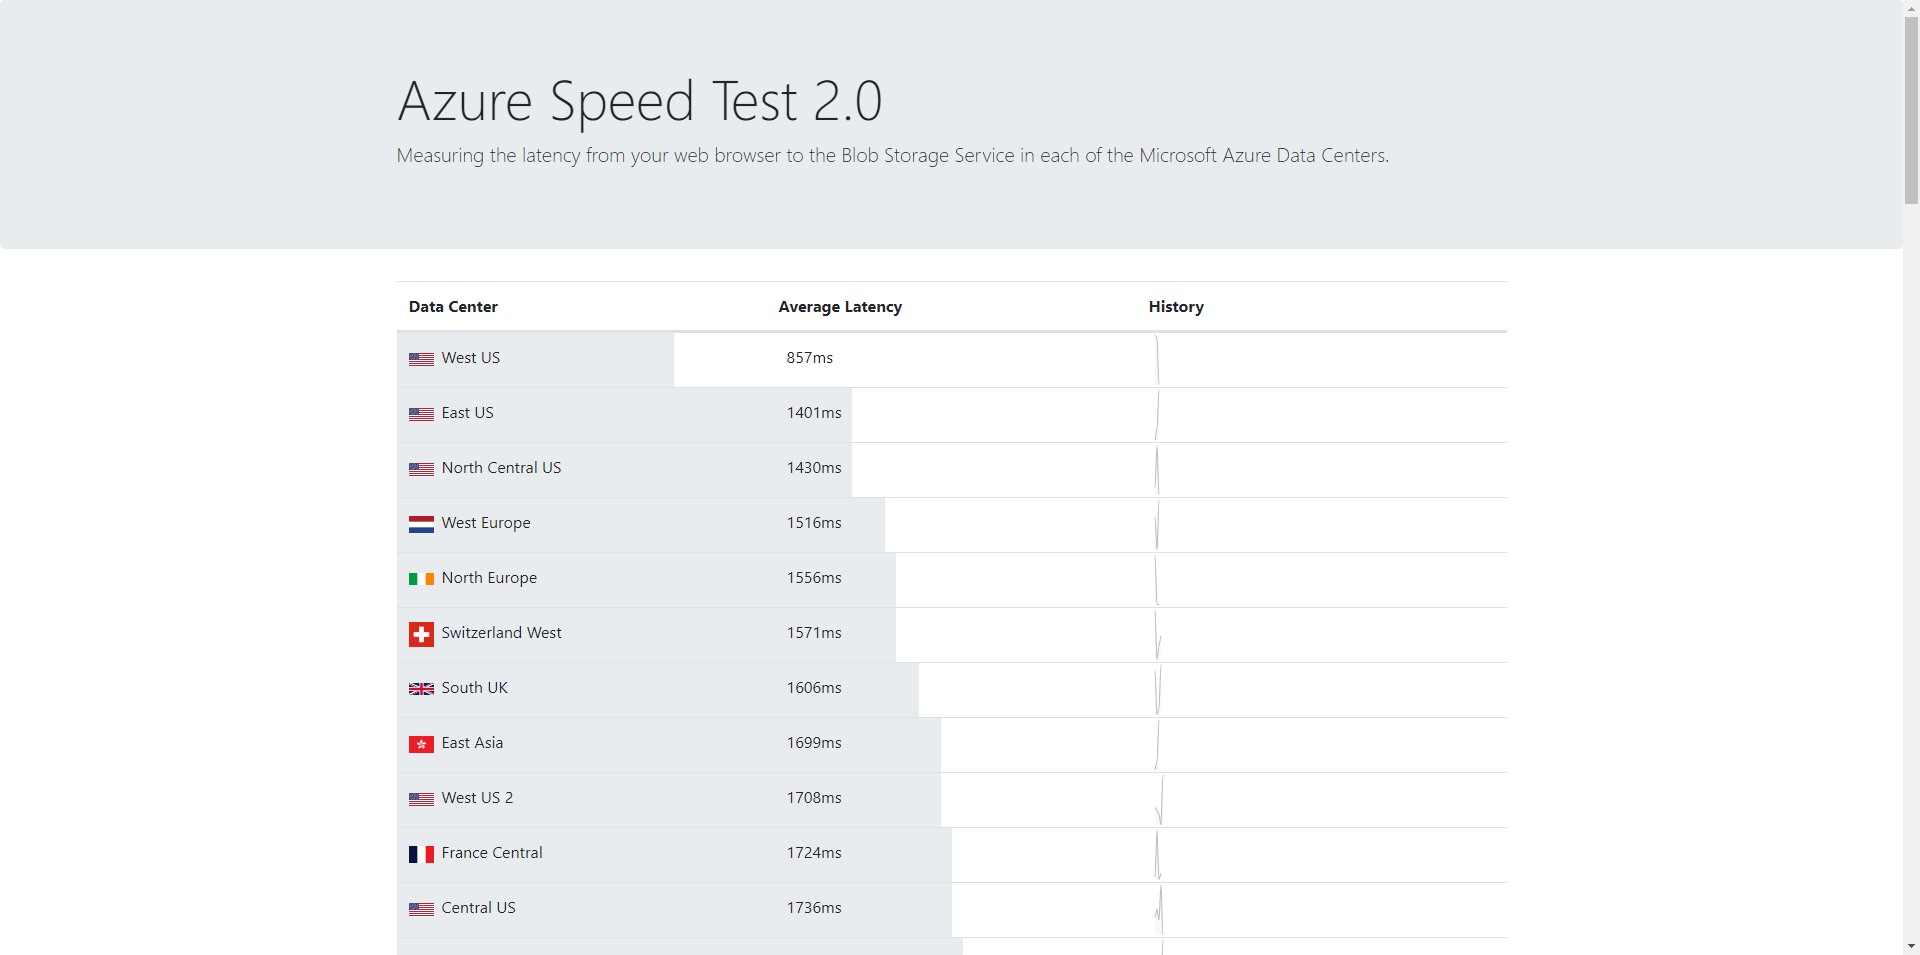Click the Data Center column header
Image resolution: width=1920 pixels, height=955 pixels.
click(453, 307)
